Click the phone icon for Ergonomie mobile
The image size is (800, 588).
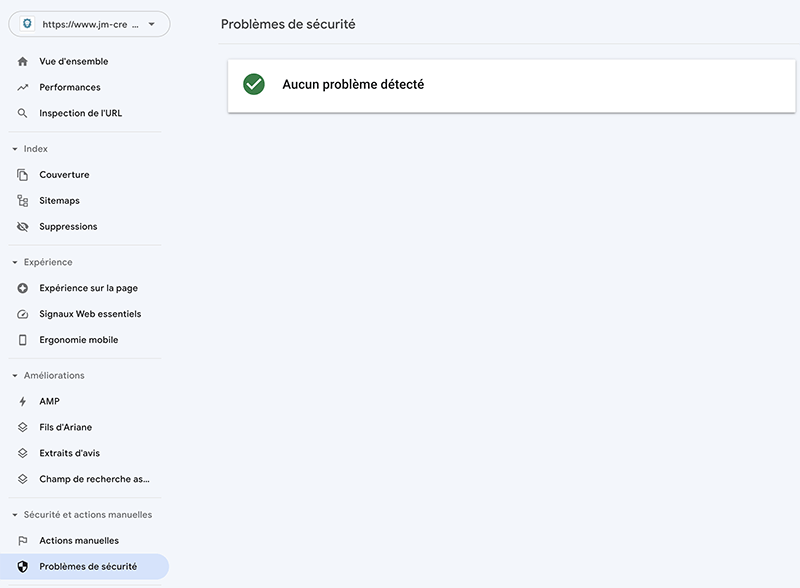coord(22,340)
